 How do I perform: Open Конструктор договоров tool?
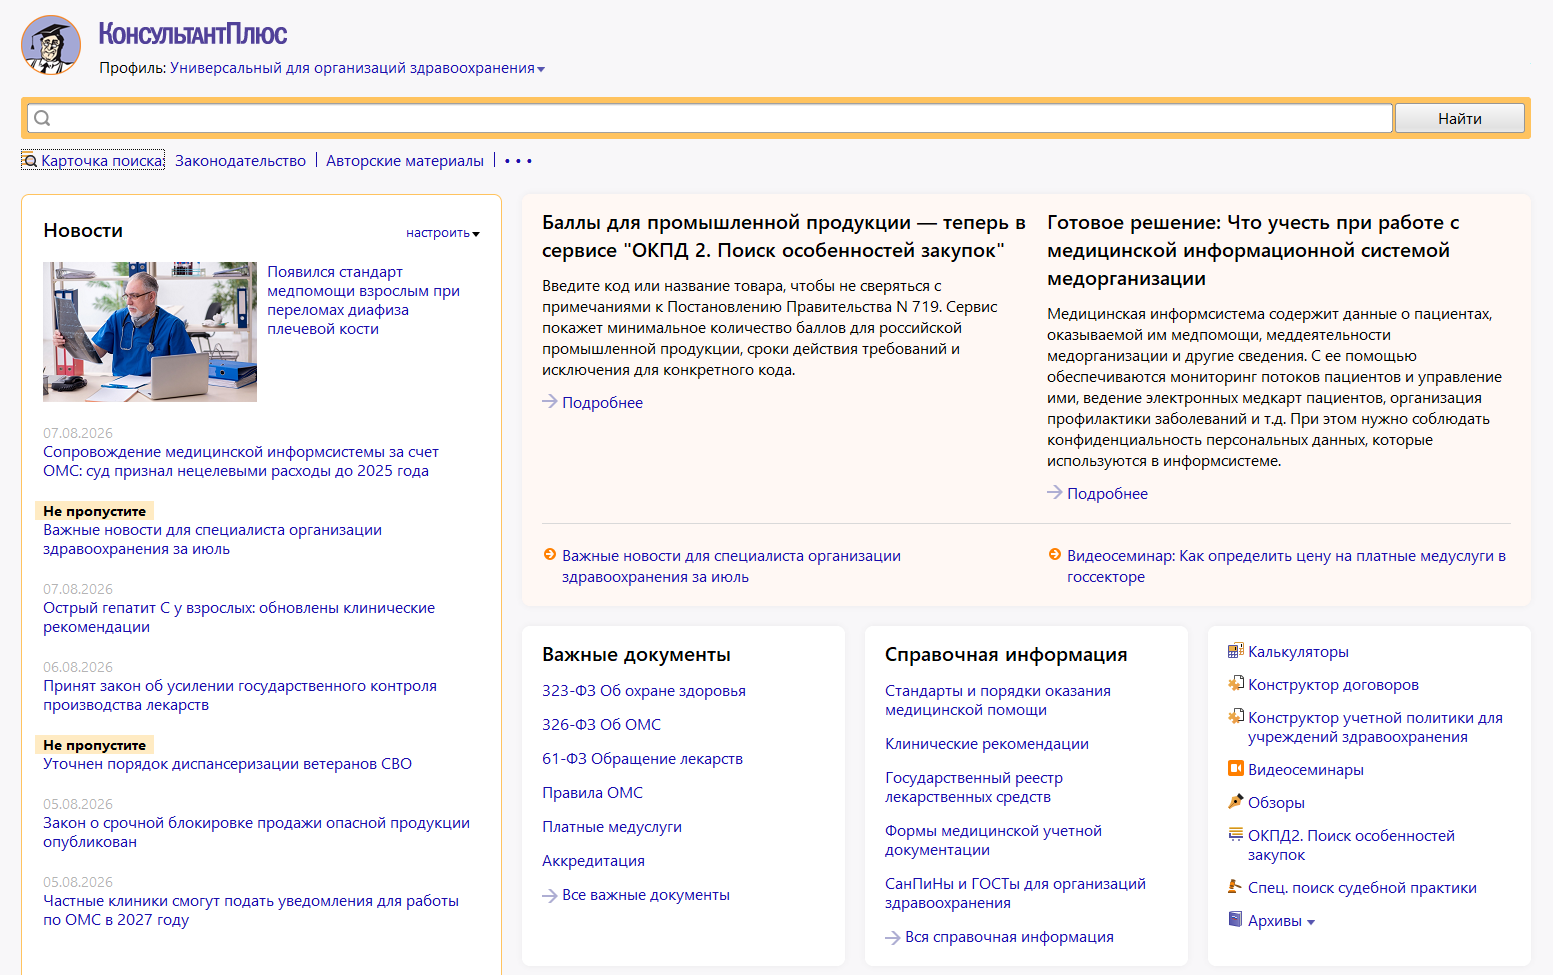pos(1333,685)
